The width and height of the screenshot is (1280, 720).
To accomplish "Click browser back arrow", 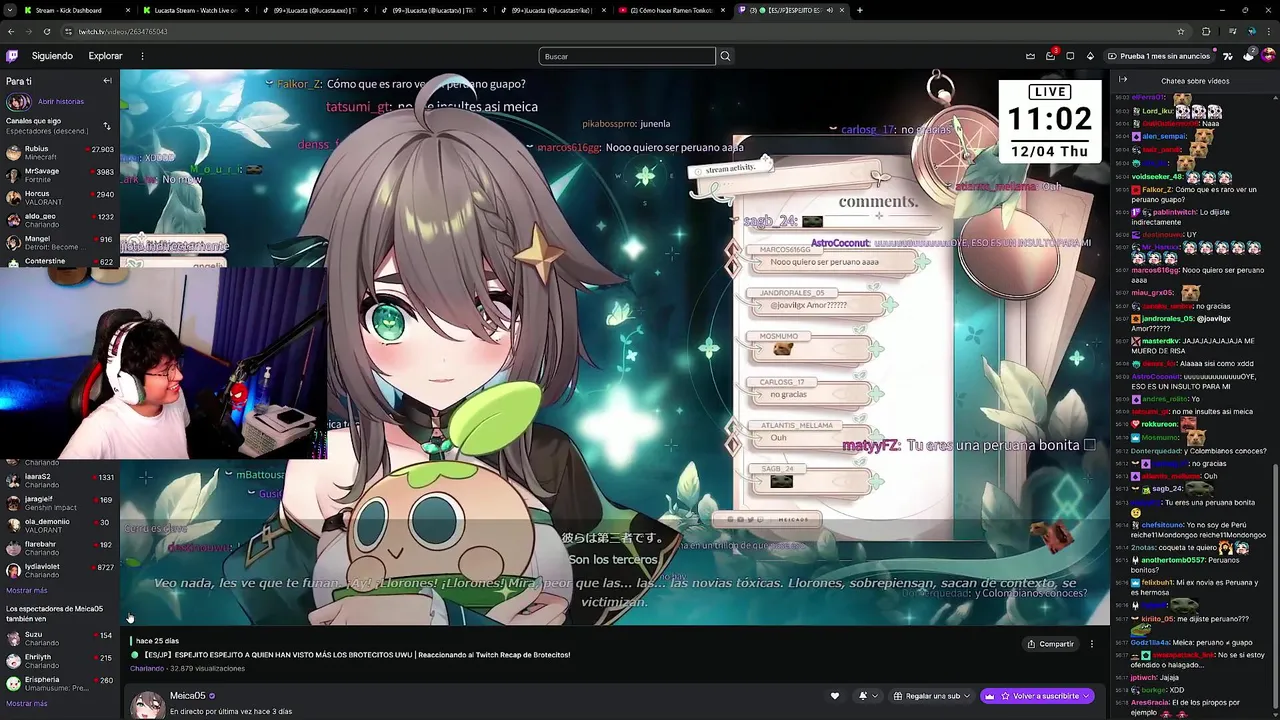I will point(12,31).
